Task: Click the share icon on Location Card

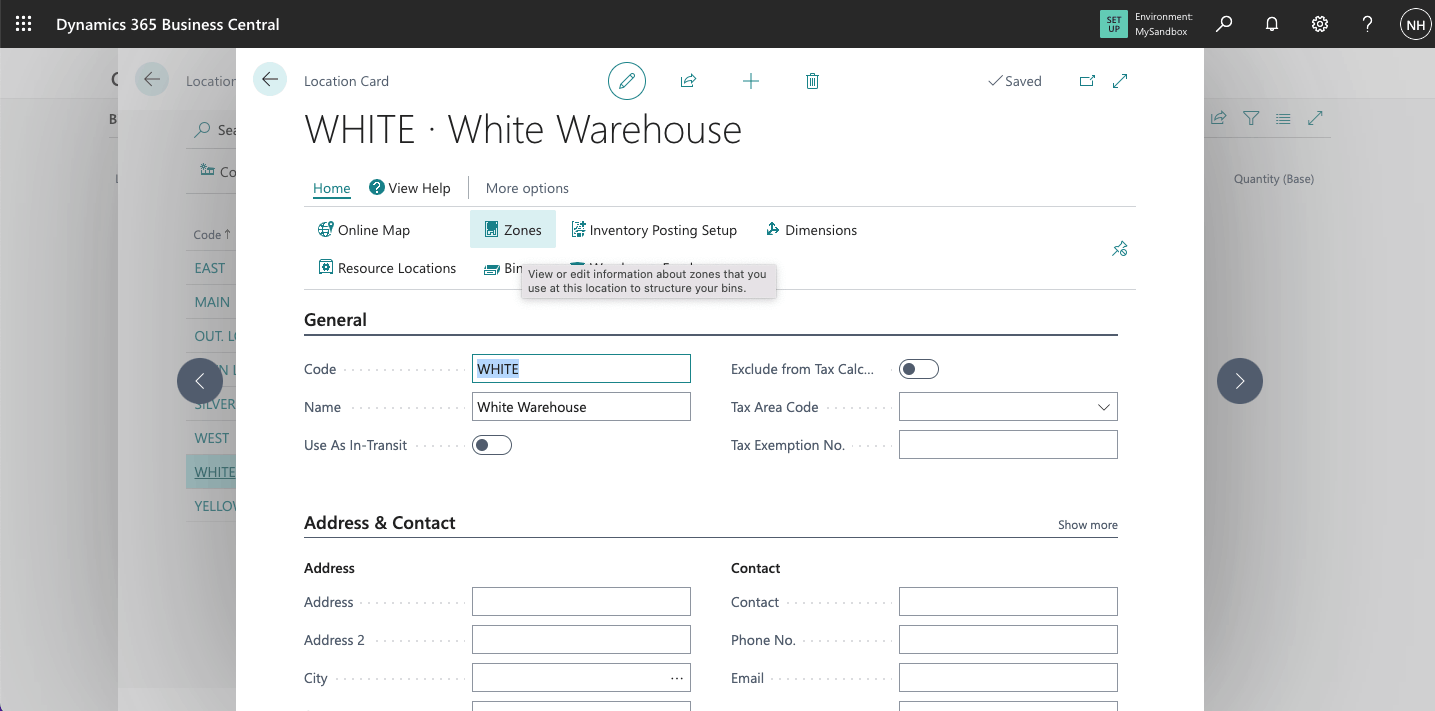Action: coord(688,81)
